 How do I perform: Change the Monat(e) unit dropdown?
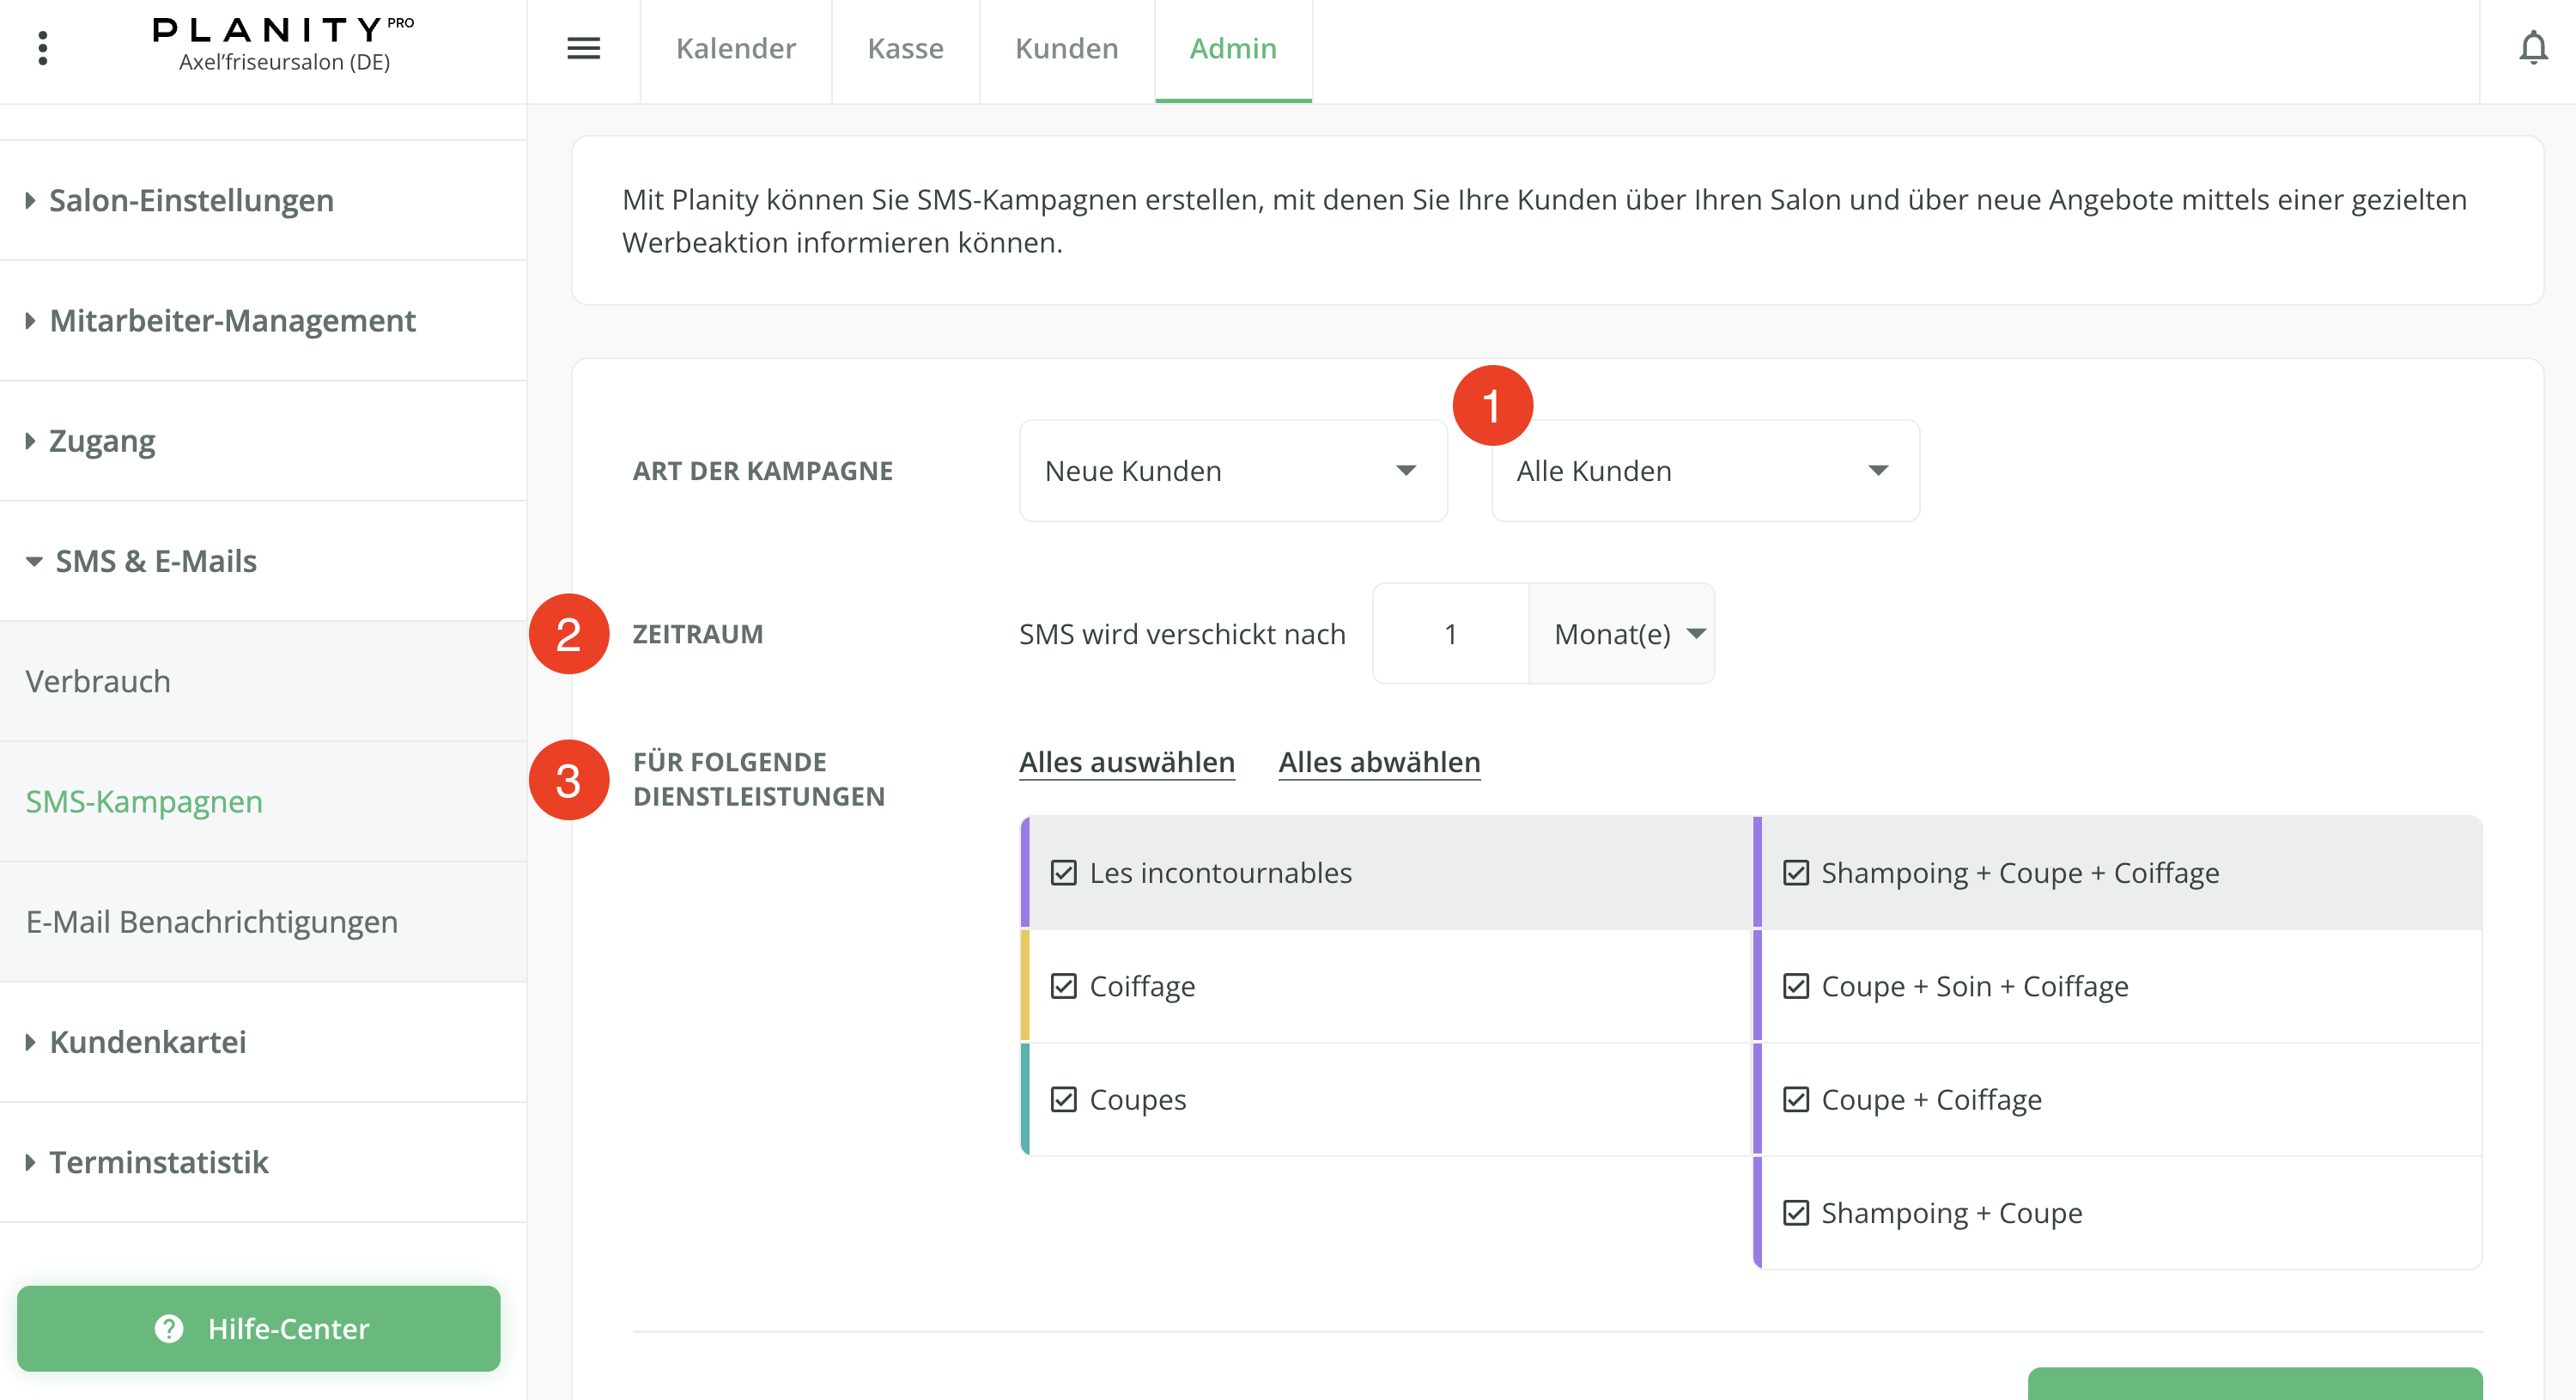1622,634
